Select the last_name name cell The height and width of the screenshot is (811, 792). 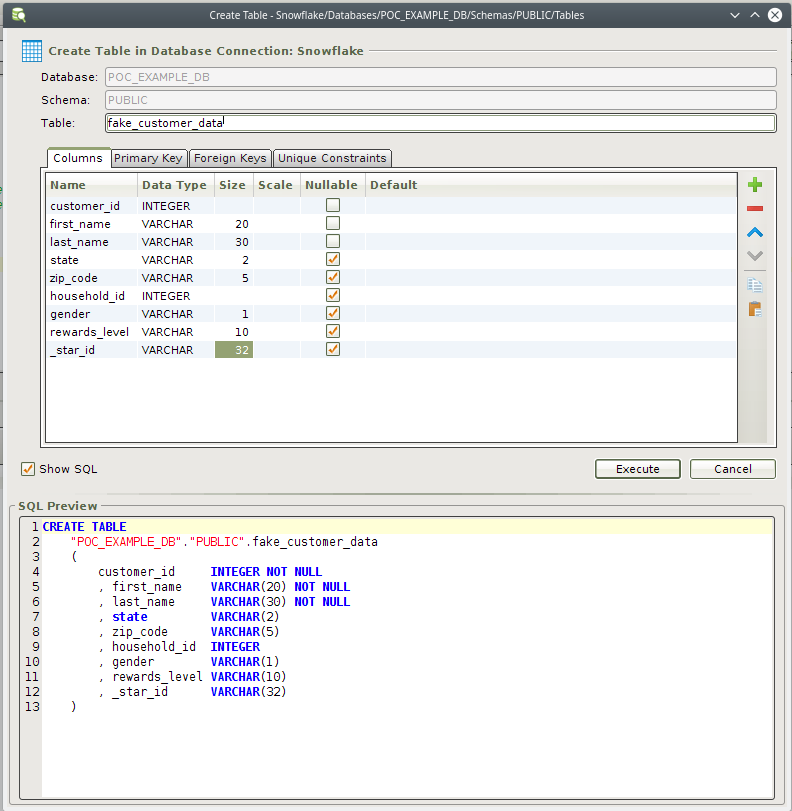click(x=92, y=242)
